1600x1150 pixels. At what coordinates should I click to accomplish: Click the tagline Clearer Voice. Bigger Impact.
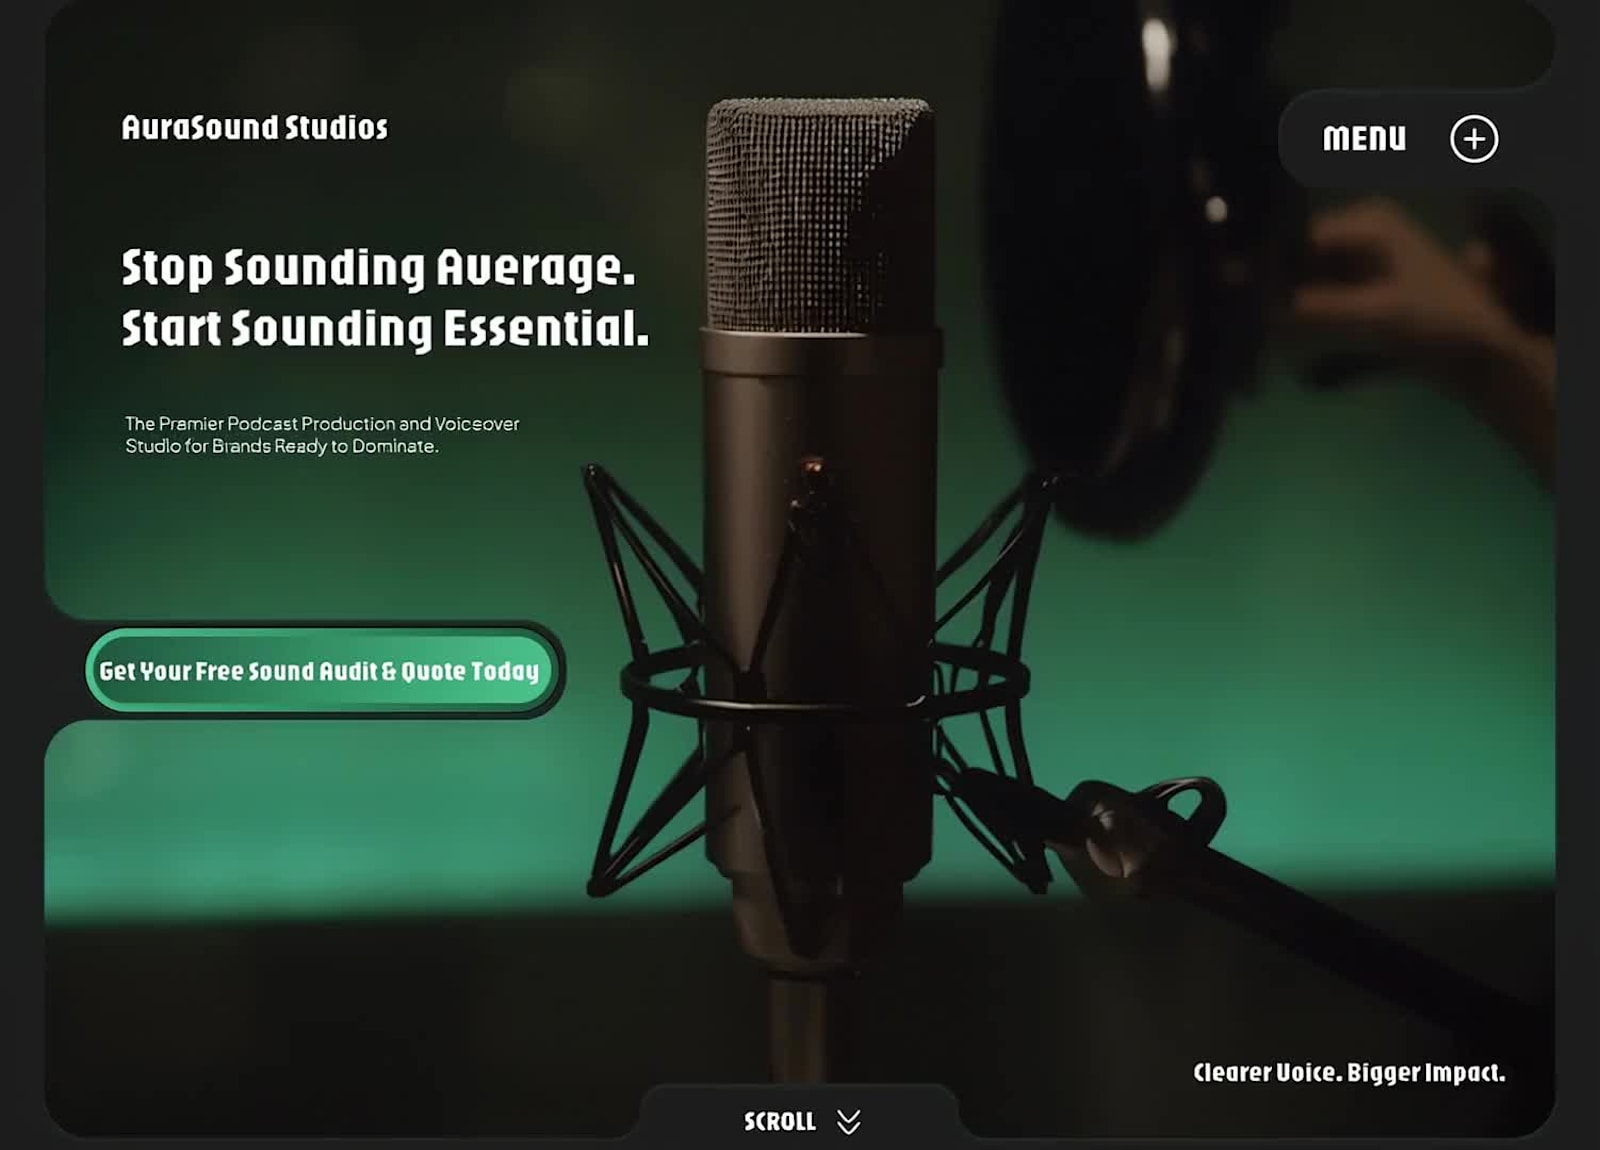[x=1349, y=1072]
